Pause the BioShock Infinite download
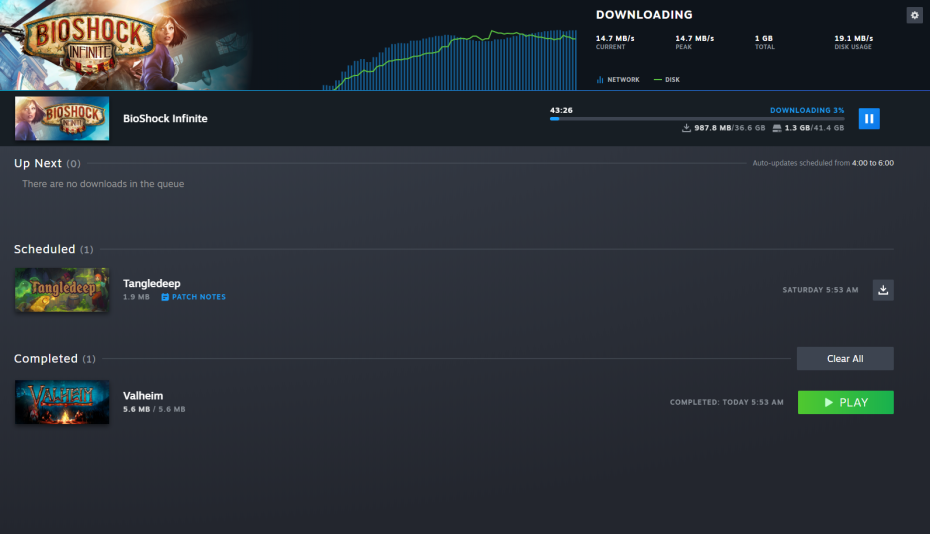 (869, 119)
